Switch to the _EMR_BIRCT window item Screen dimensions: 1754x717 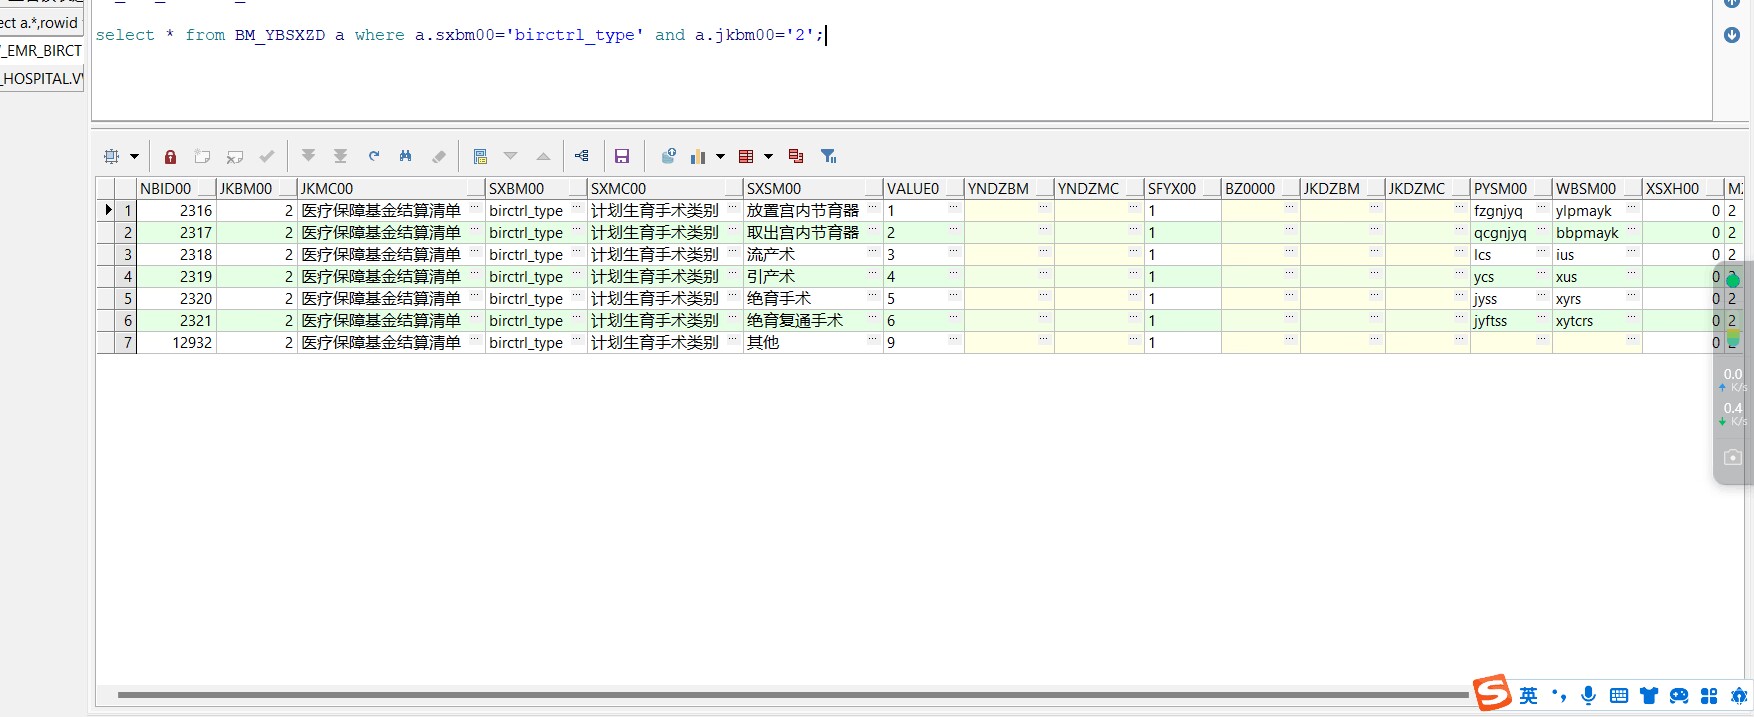[x=42, y=50]
